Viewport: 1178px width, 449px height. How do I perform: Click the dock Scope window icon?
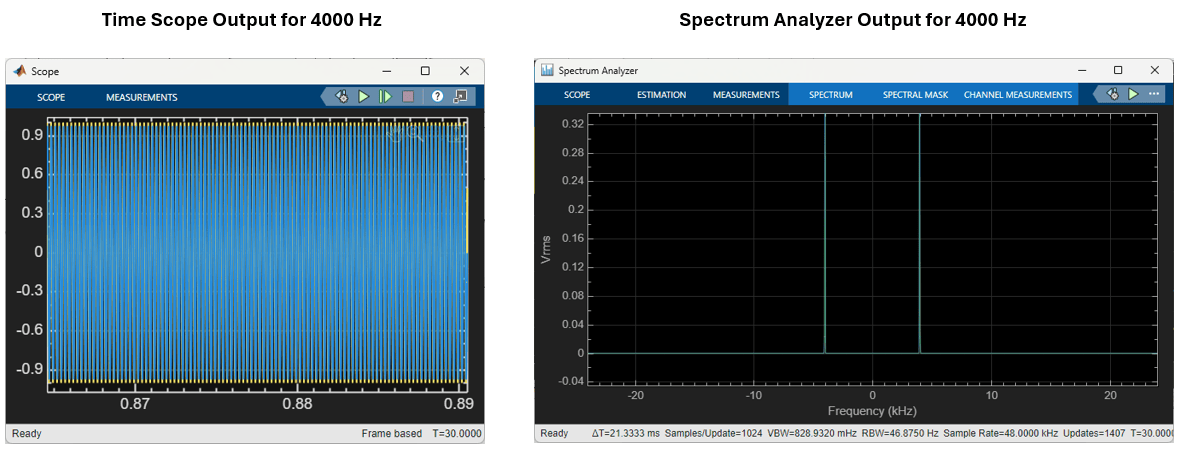click(461, 97)
